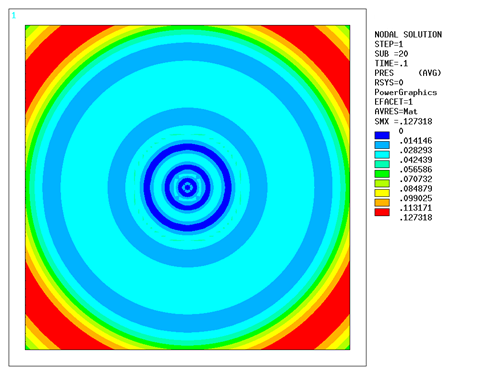Click the red legend swatch

[x=382, y=212]
